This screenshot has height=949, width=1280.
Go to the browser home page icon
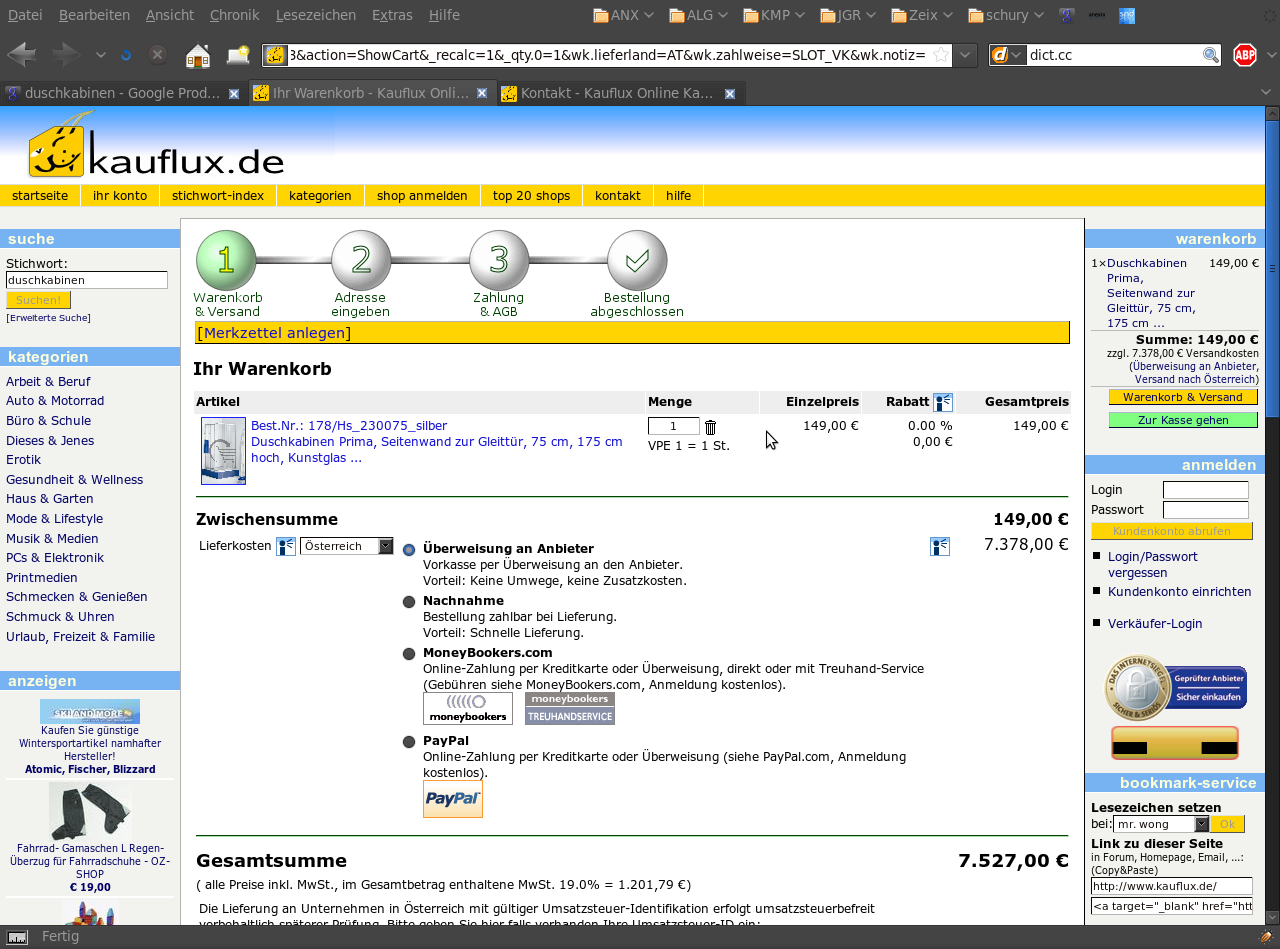[x=198, y=55]
